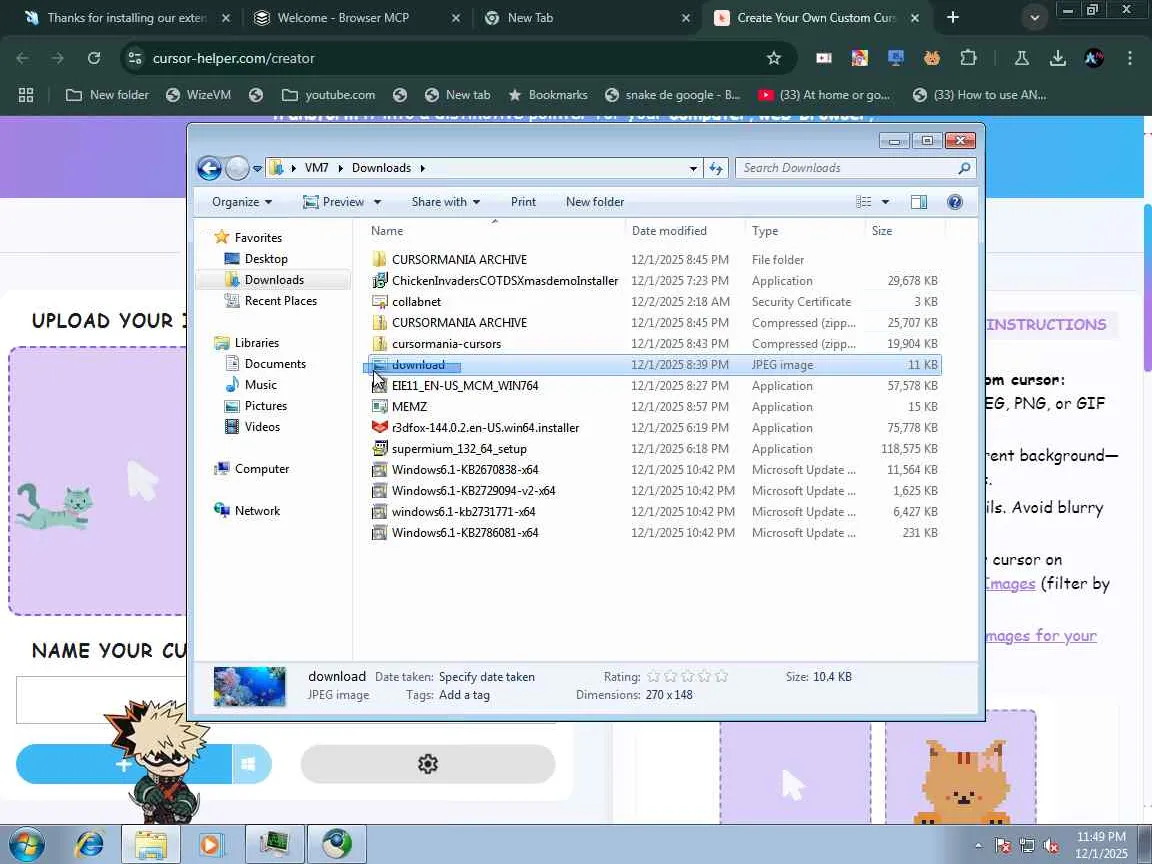
Task: Open the address bar history dropdown
Action: click(x=693, y=168)
